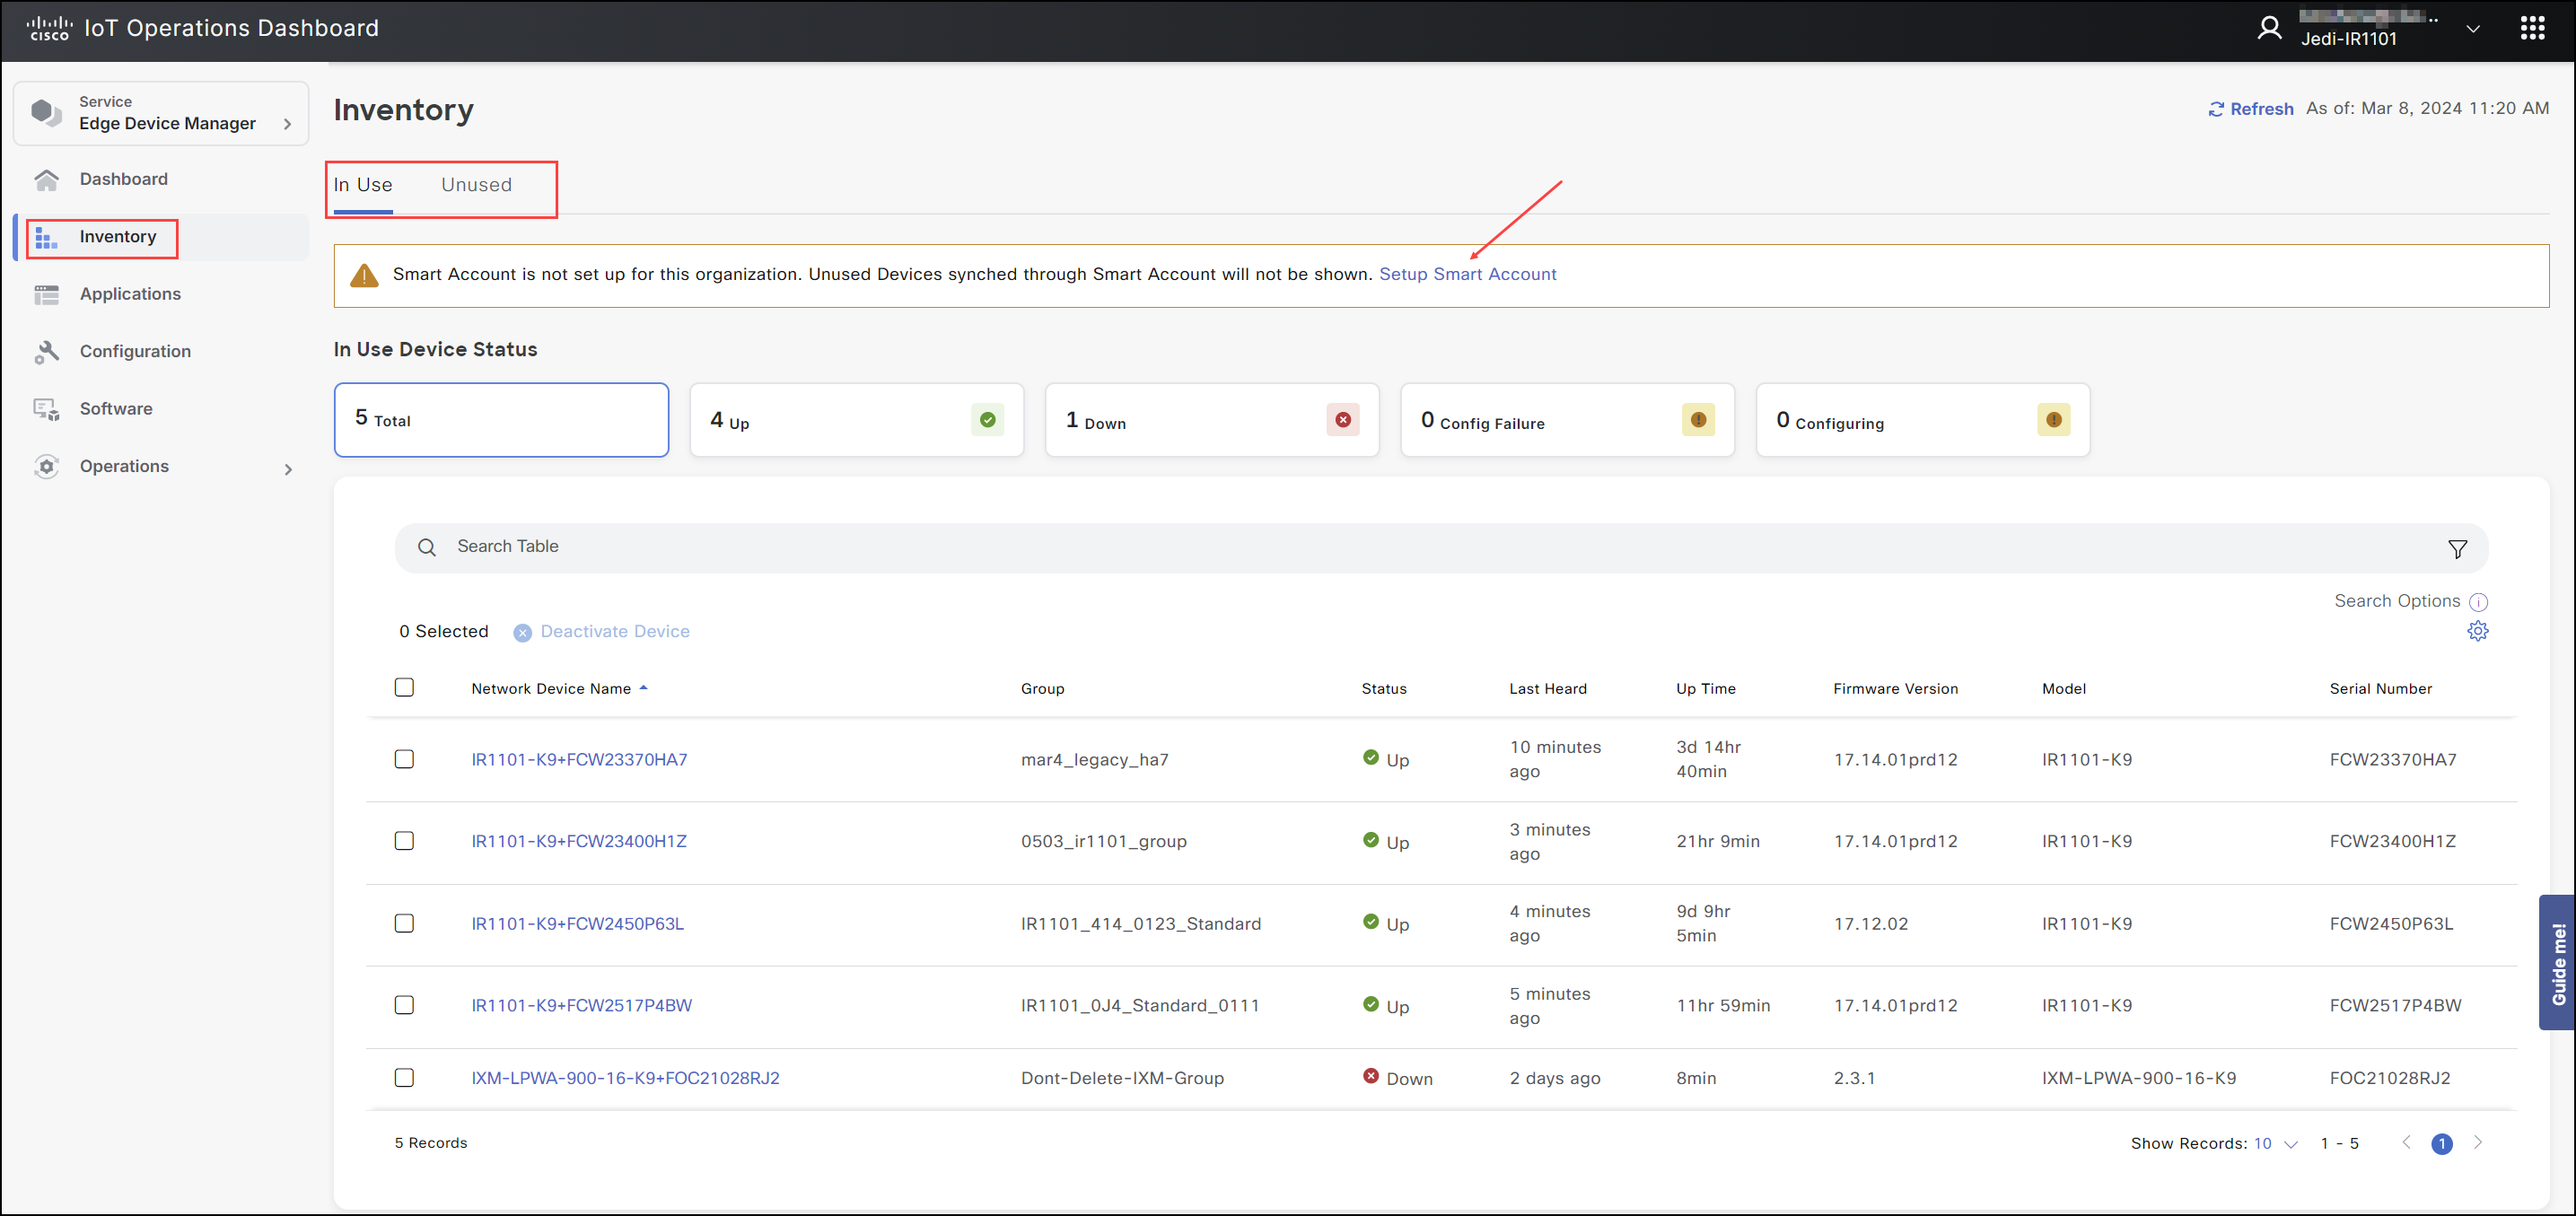Image resolution: width=2576 pixels, height=1216 pixels.
Task: Click the Cisco logo in header
Action: [x=49, y=28]
